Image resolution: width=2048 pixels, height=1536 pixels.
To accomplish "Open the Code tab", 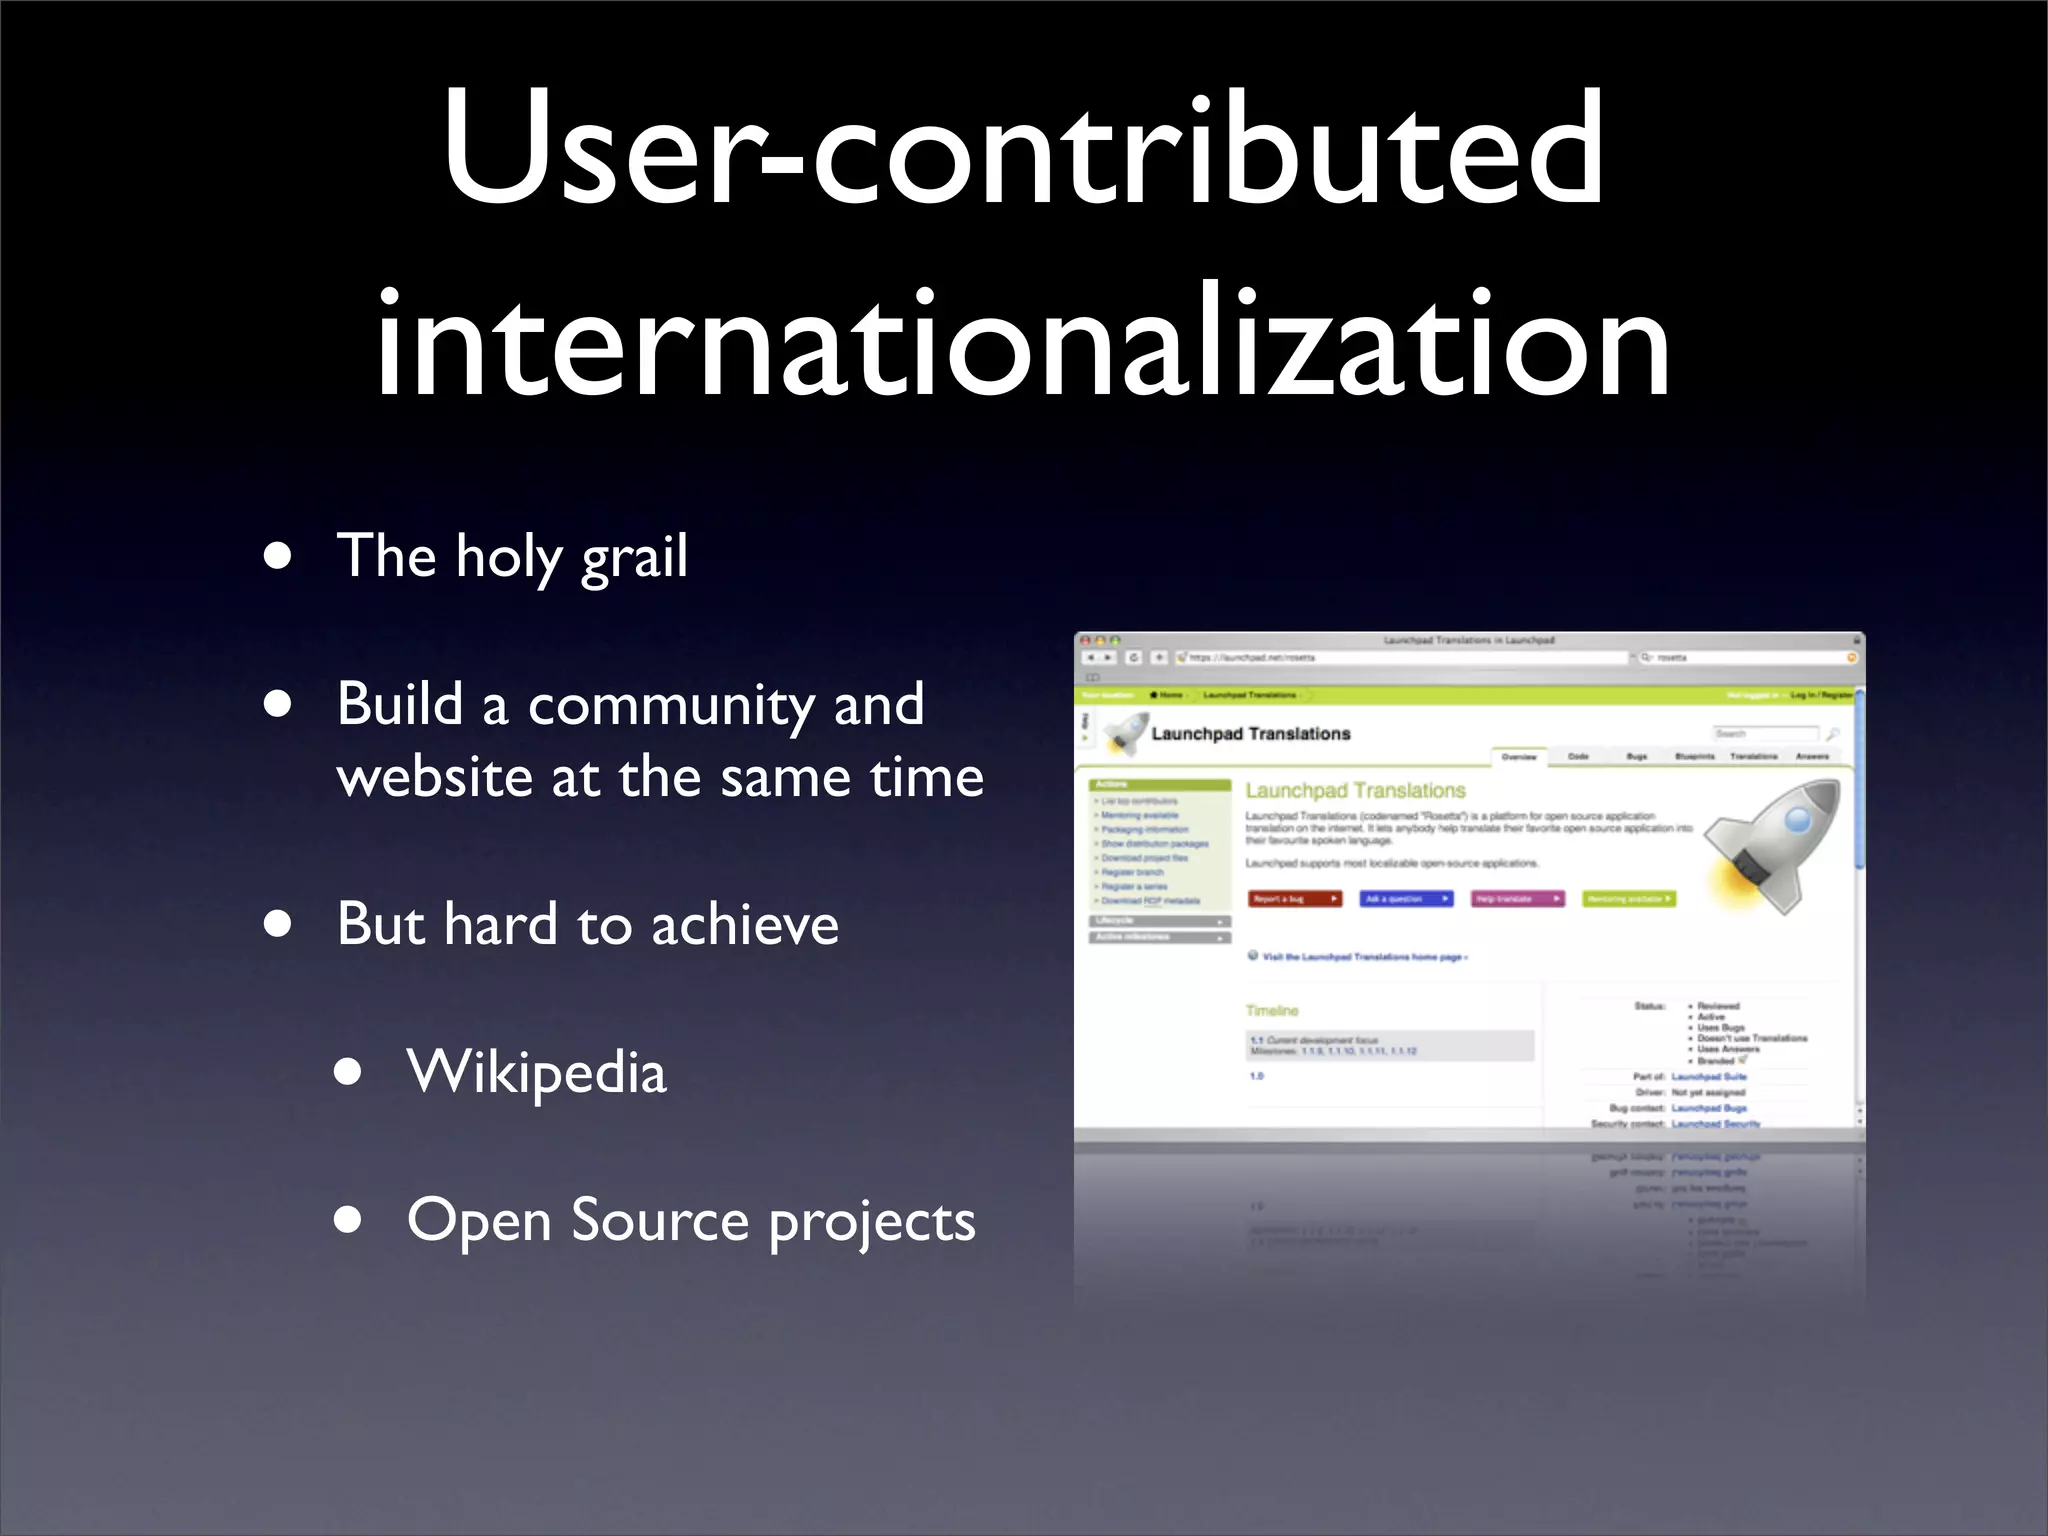I will coord(1578,757).
